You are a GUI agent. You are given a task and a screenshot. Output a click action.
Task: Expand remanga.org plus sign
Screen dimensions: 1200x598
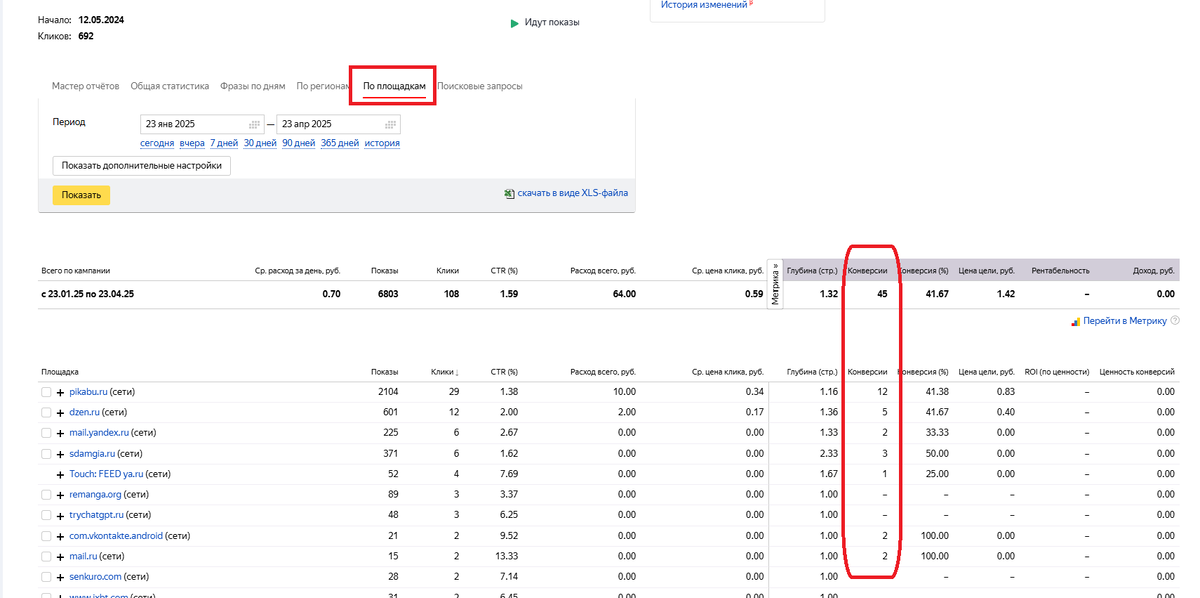tap(60, 494)
